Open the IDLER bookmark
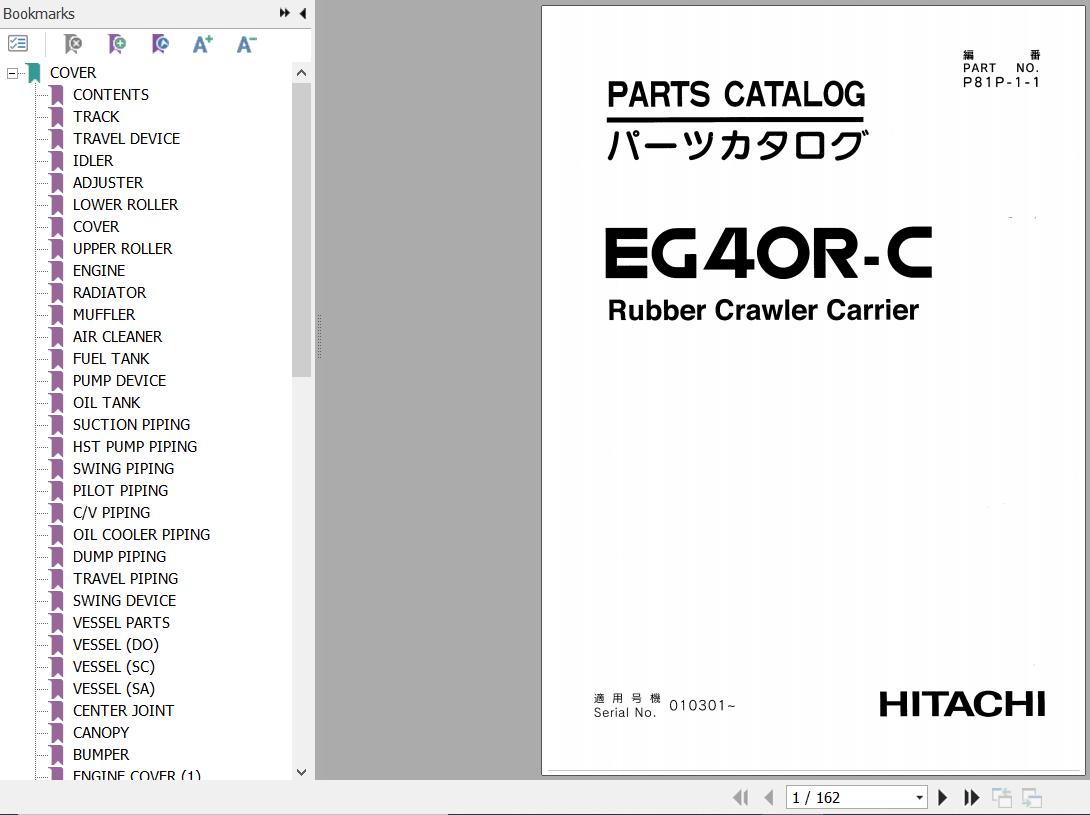 click(x=92, y=161)
